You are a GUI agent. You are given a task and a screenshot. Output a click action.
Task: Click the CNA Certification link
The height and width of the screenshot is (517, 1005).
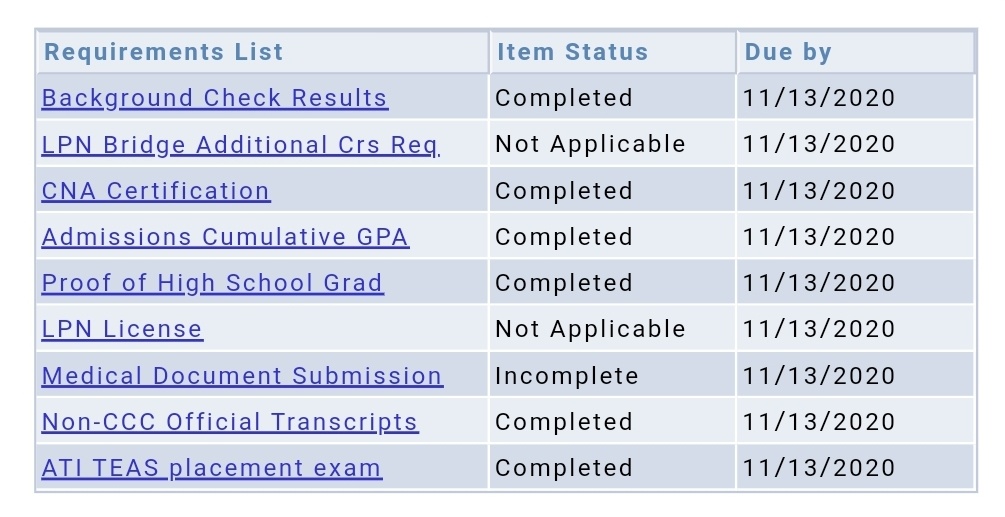[x=156, y=191]
